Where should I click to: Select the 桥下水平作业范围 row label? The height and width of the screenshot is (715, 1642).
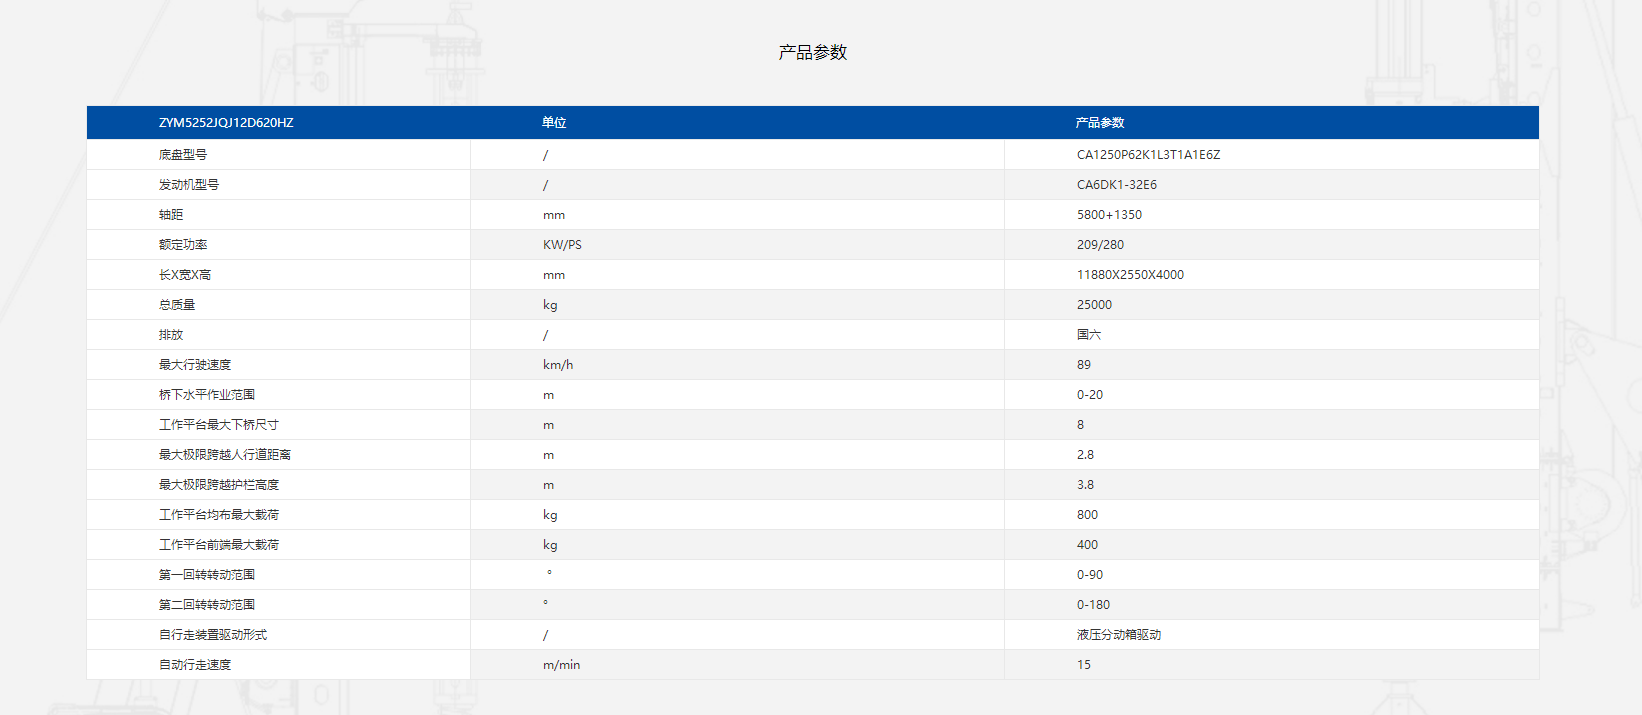(207, 395)
